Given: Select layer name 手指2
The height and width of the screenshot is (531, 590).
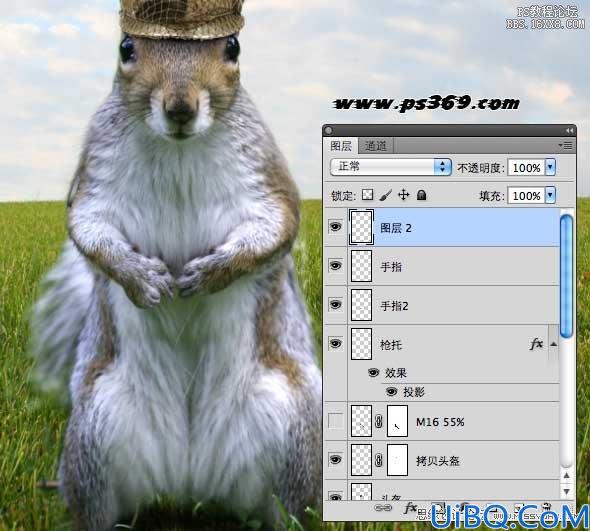Looking at the screenshot, I should coord(394,306).
